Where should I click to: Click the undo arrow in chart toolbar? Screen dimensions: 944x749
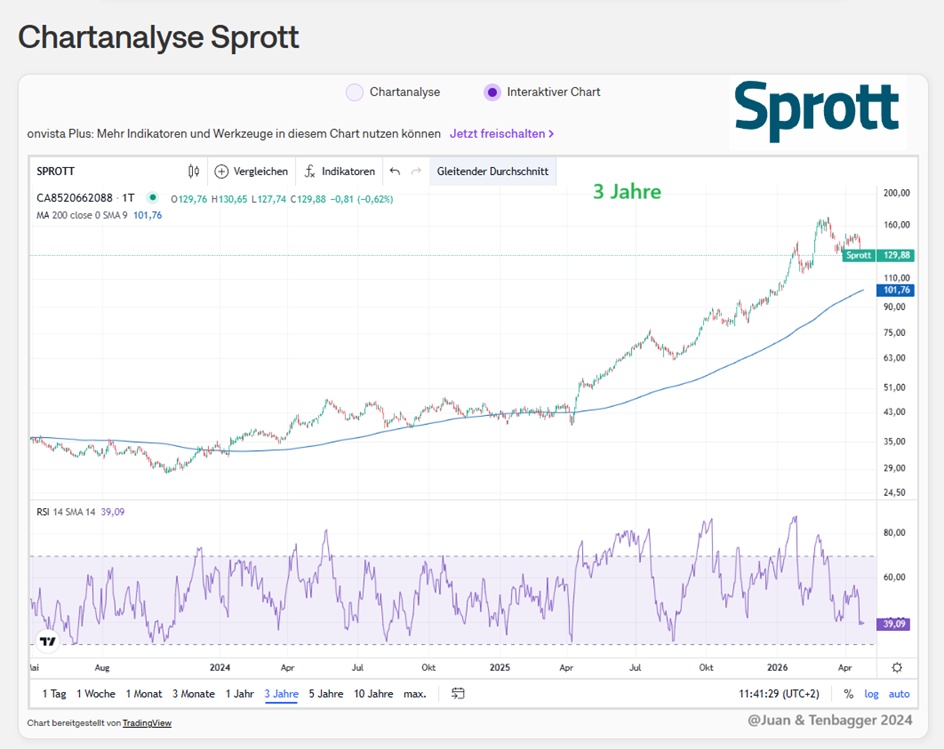(395, 172)
